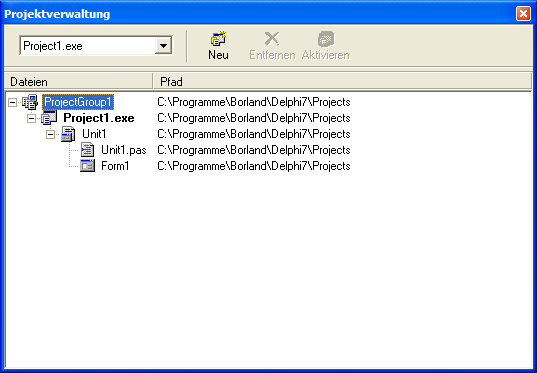Viewport: 537px width, 373px height.
Task: Click the Unit1 node icon
Action: point(68,134)
